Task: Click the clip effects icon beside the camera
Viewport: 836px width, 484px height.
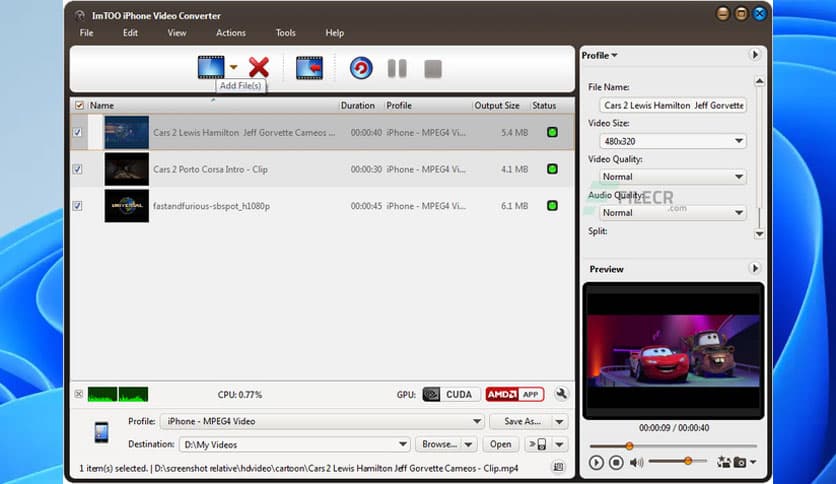Action: click(724, 462)
